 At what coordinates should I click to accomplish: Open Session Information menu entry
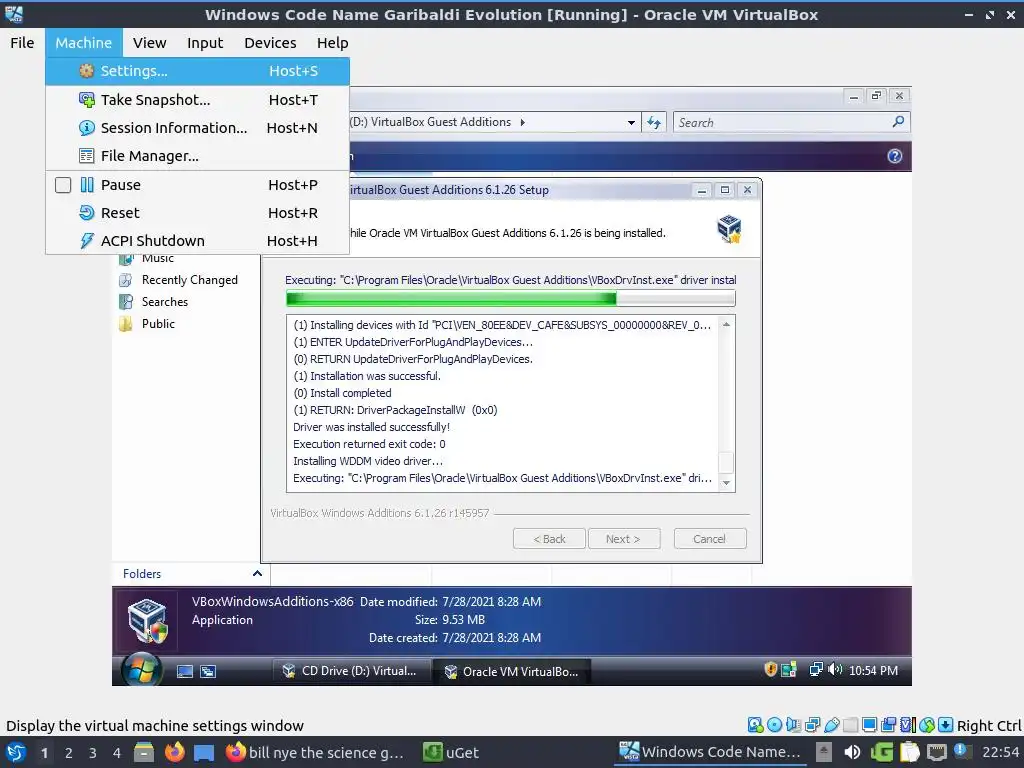coord(197,127)
